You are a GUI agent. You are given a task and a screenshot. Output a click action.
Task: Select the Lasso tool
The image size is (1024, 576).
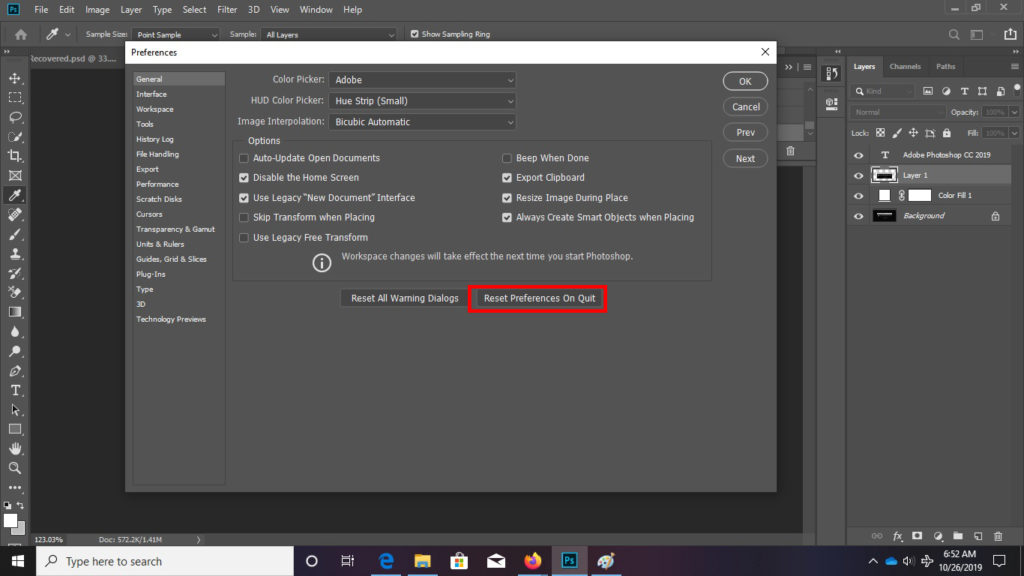[15, 118]
